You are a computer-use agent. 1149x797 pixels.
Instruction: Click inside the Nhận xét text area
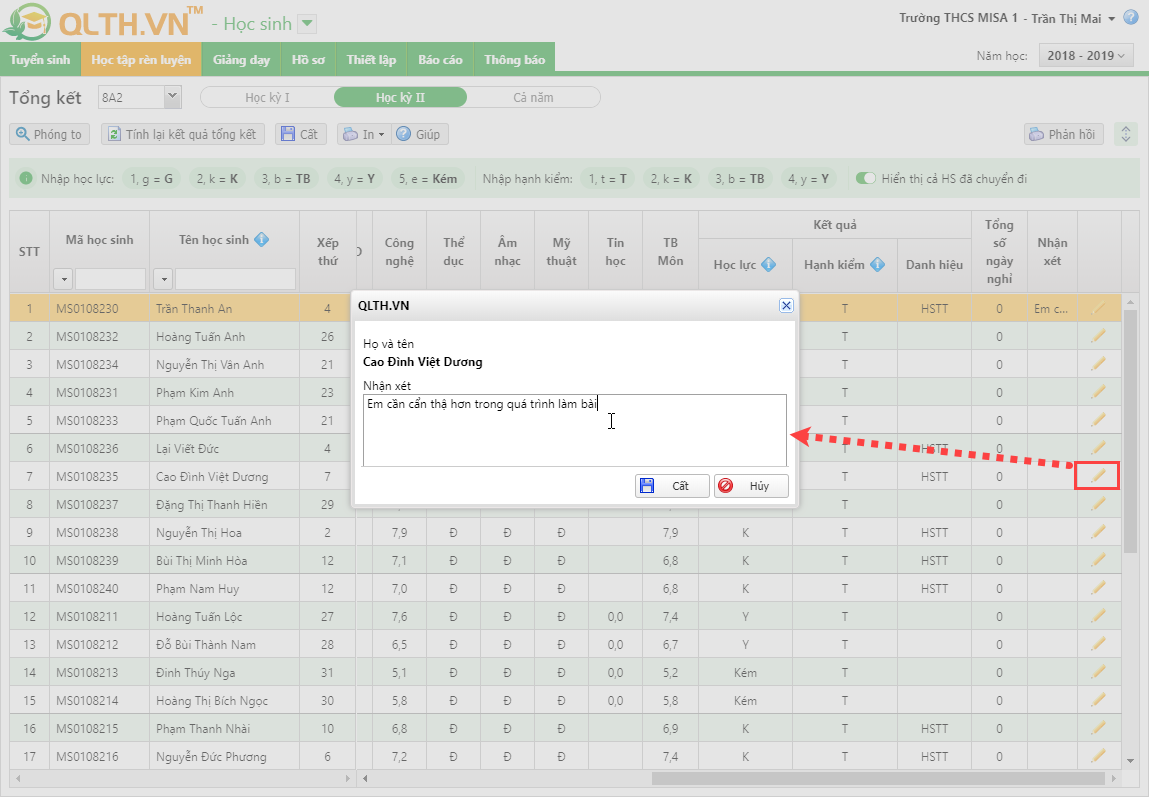(x=574, y=438)
